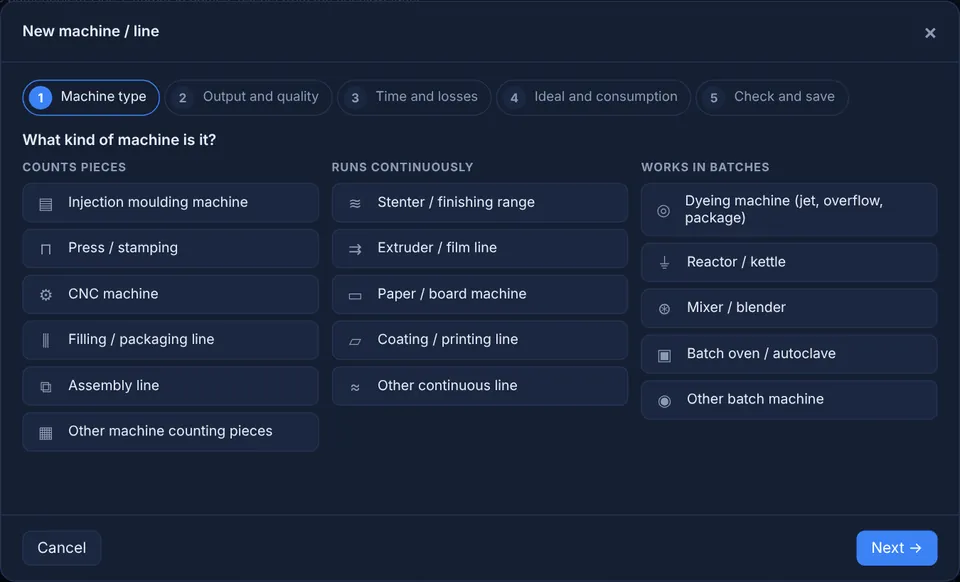960x582 pixels.
Task: Go to step 5 Check and save
Action: pyautogui.click(x=772, y=97)
